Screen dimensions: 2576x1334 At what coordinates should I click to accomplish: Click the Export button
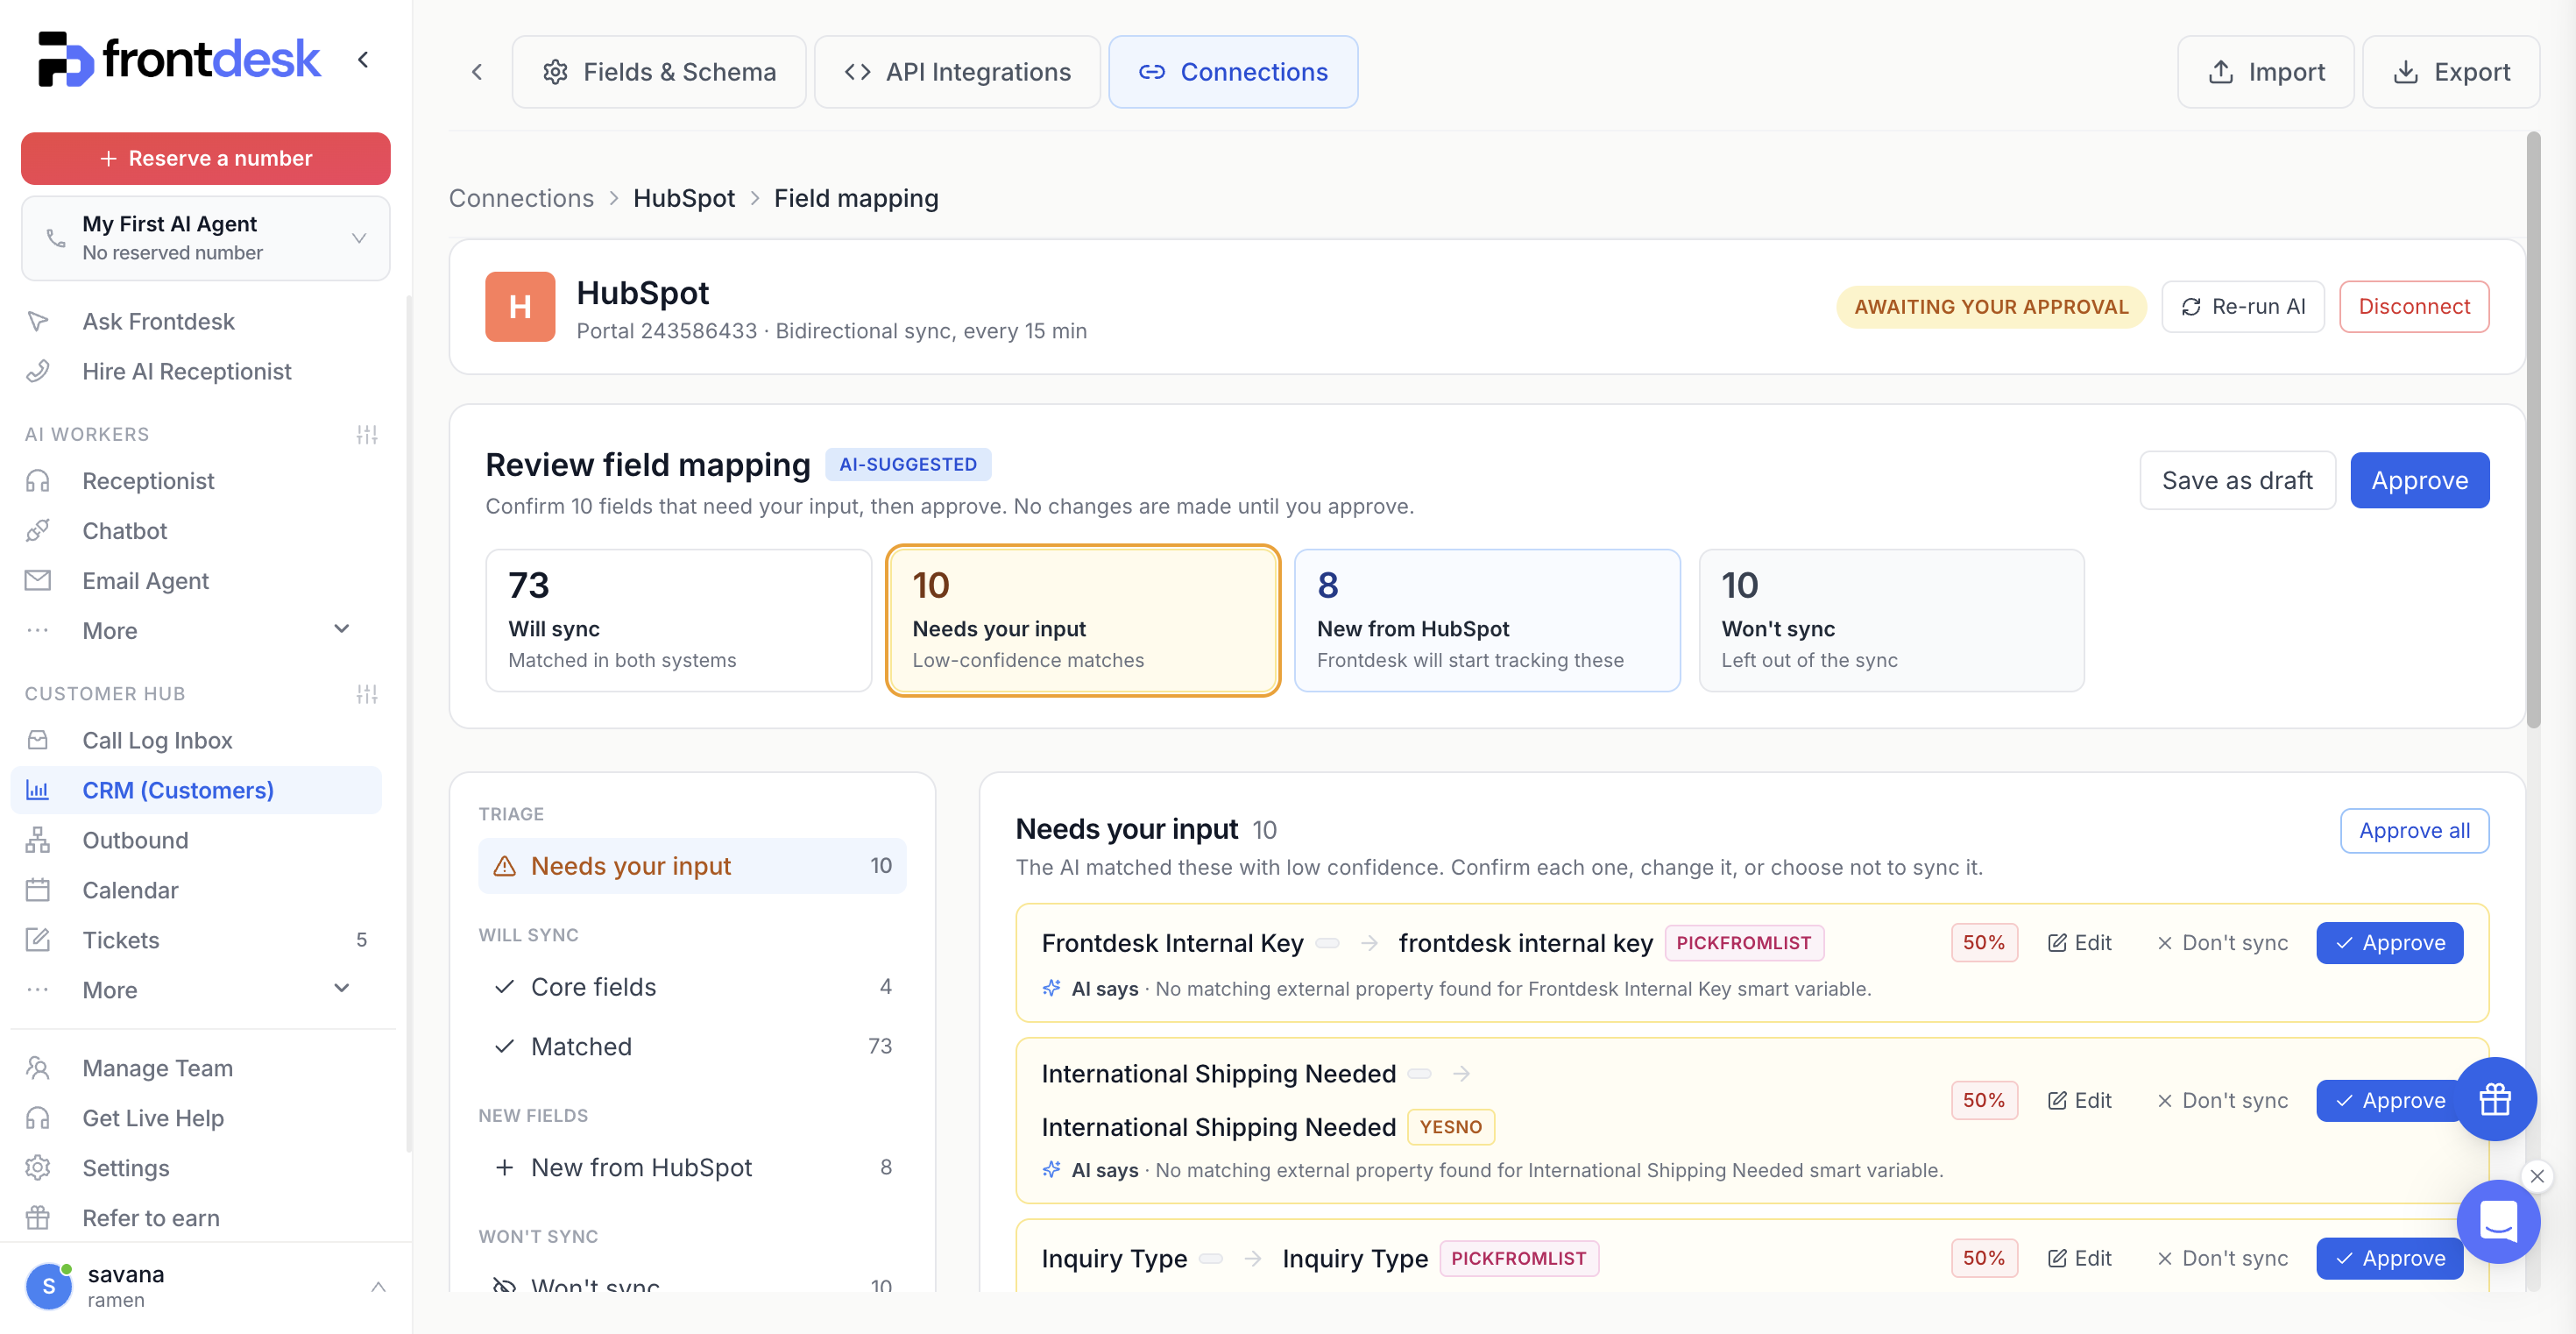point(2450,72)
